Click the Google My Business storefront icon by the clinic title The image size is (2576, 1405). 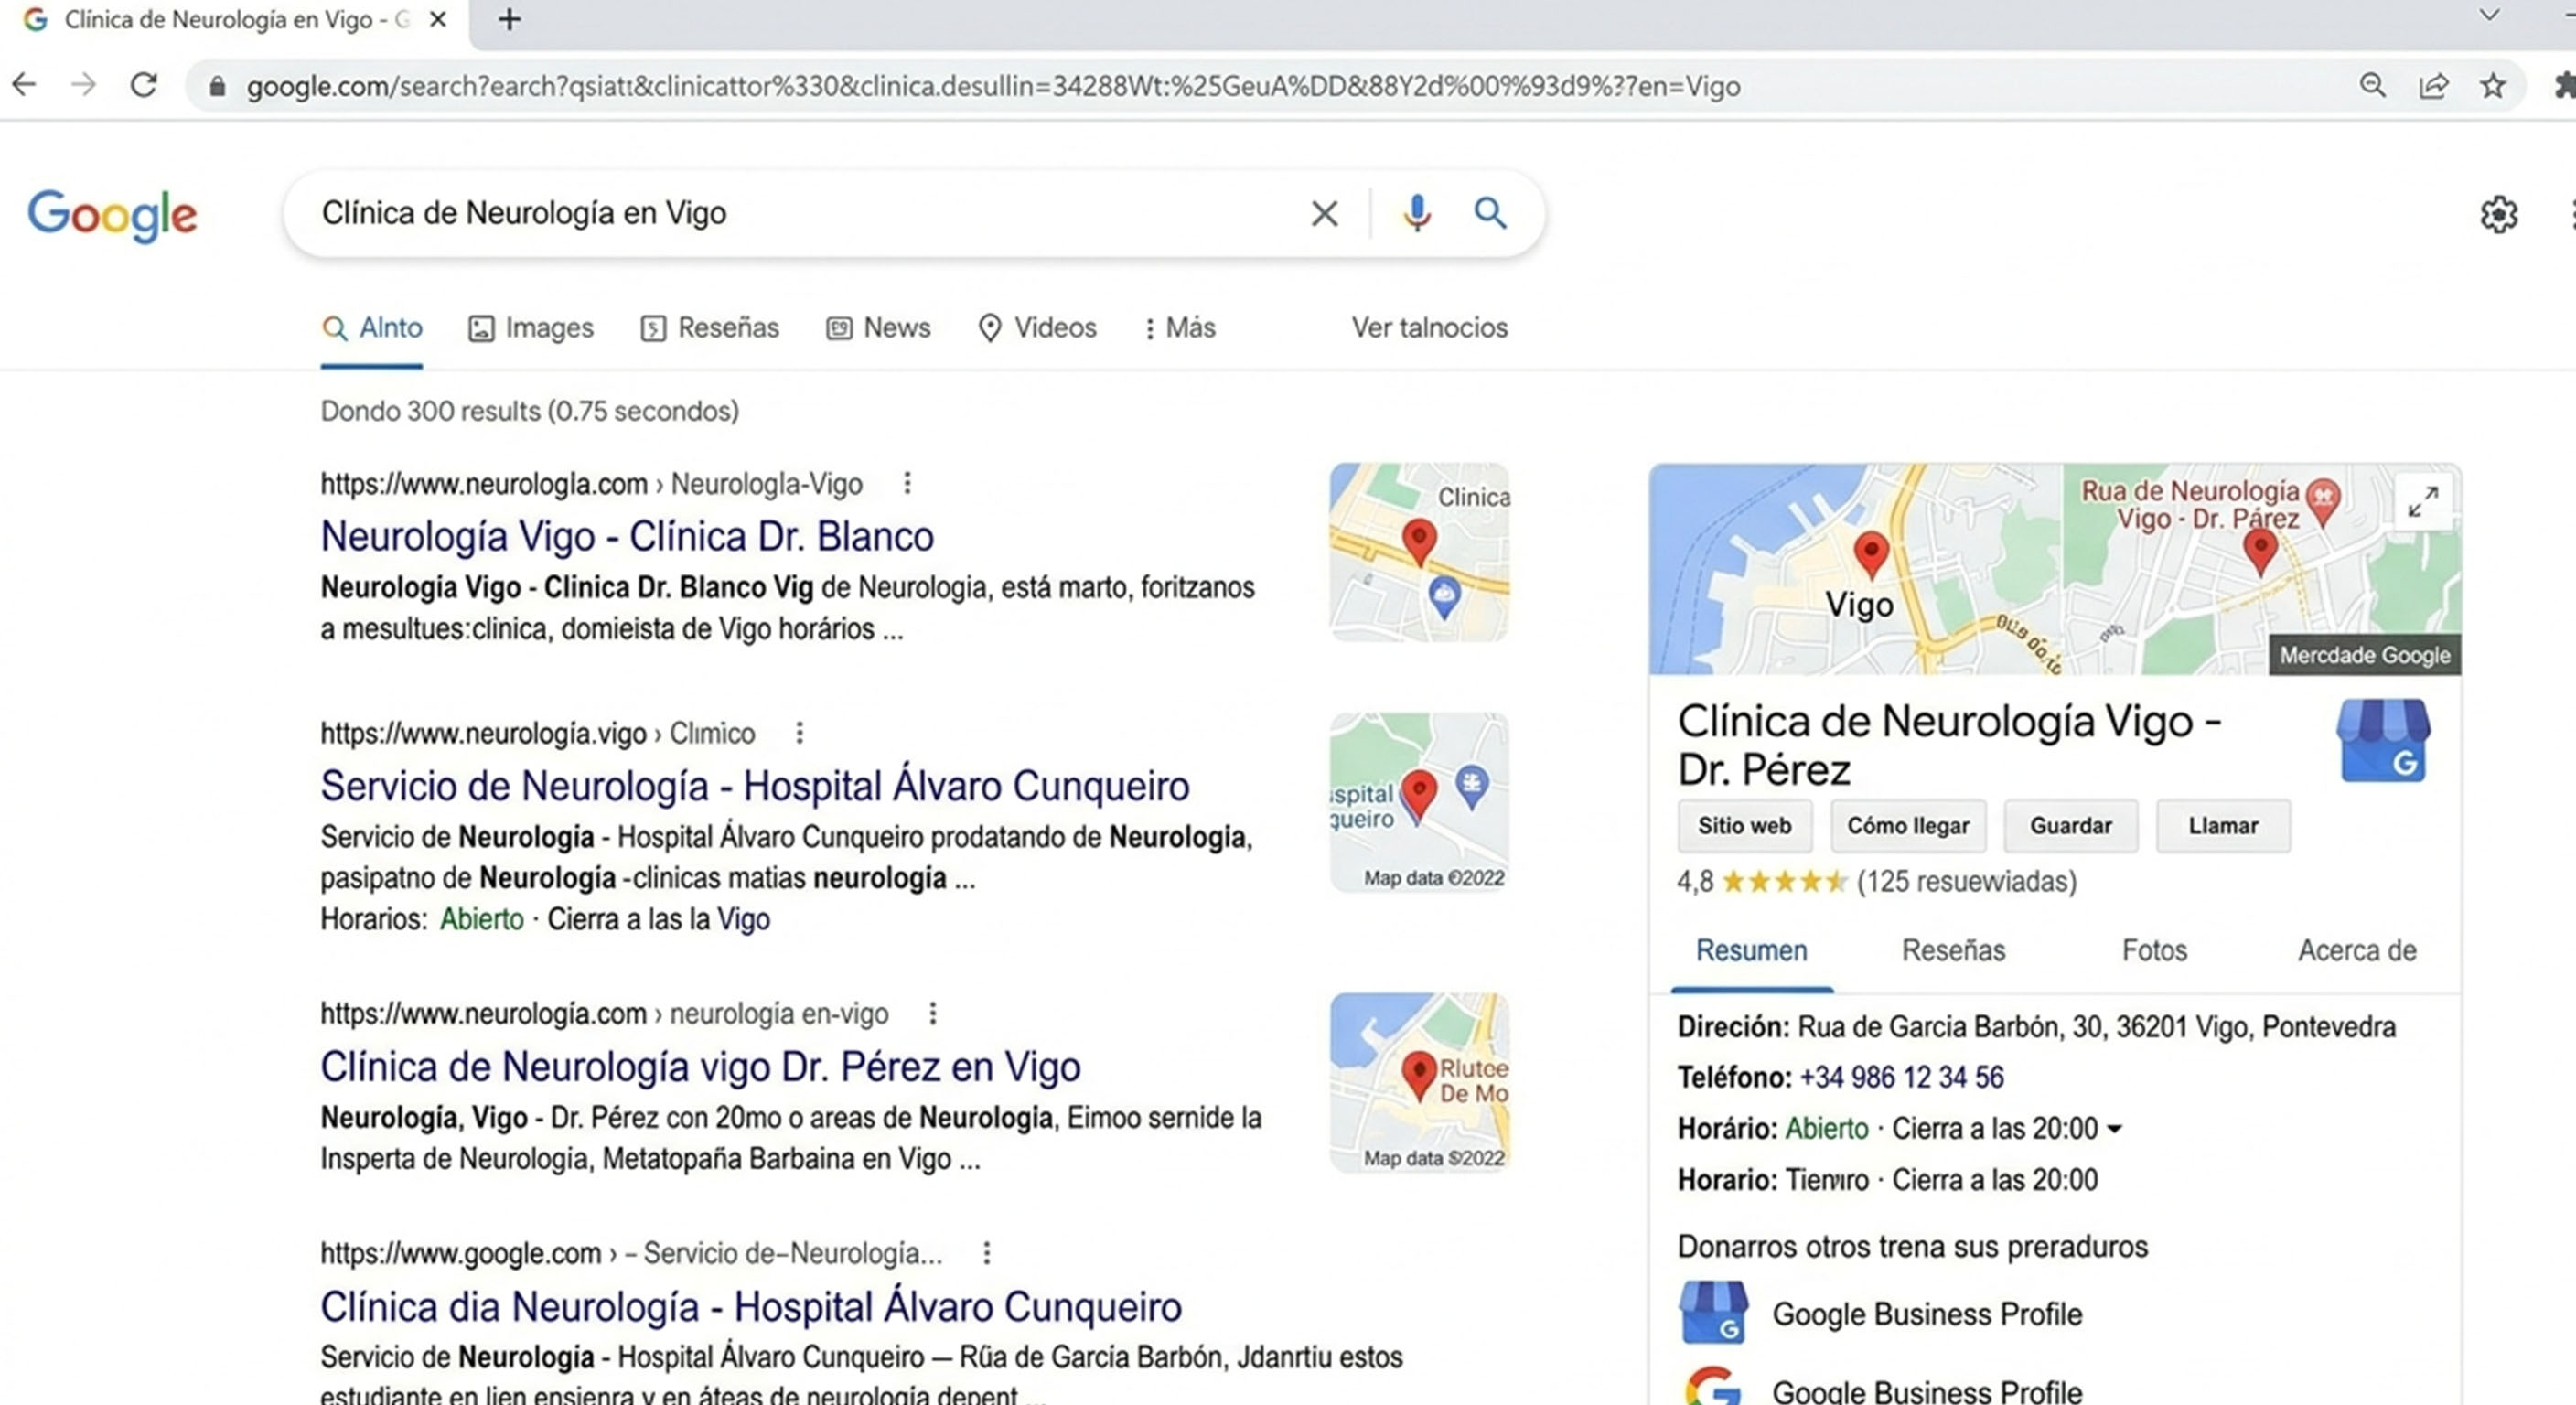tap(2383, 740)
